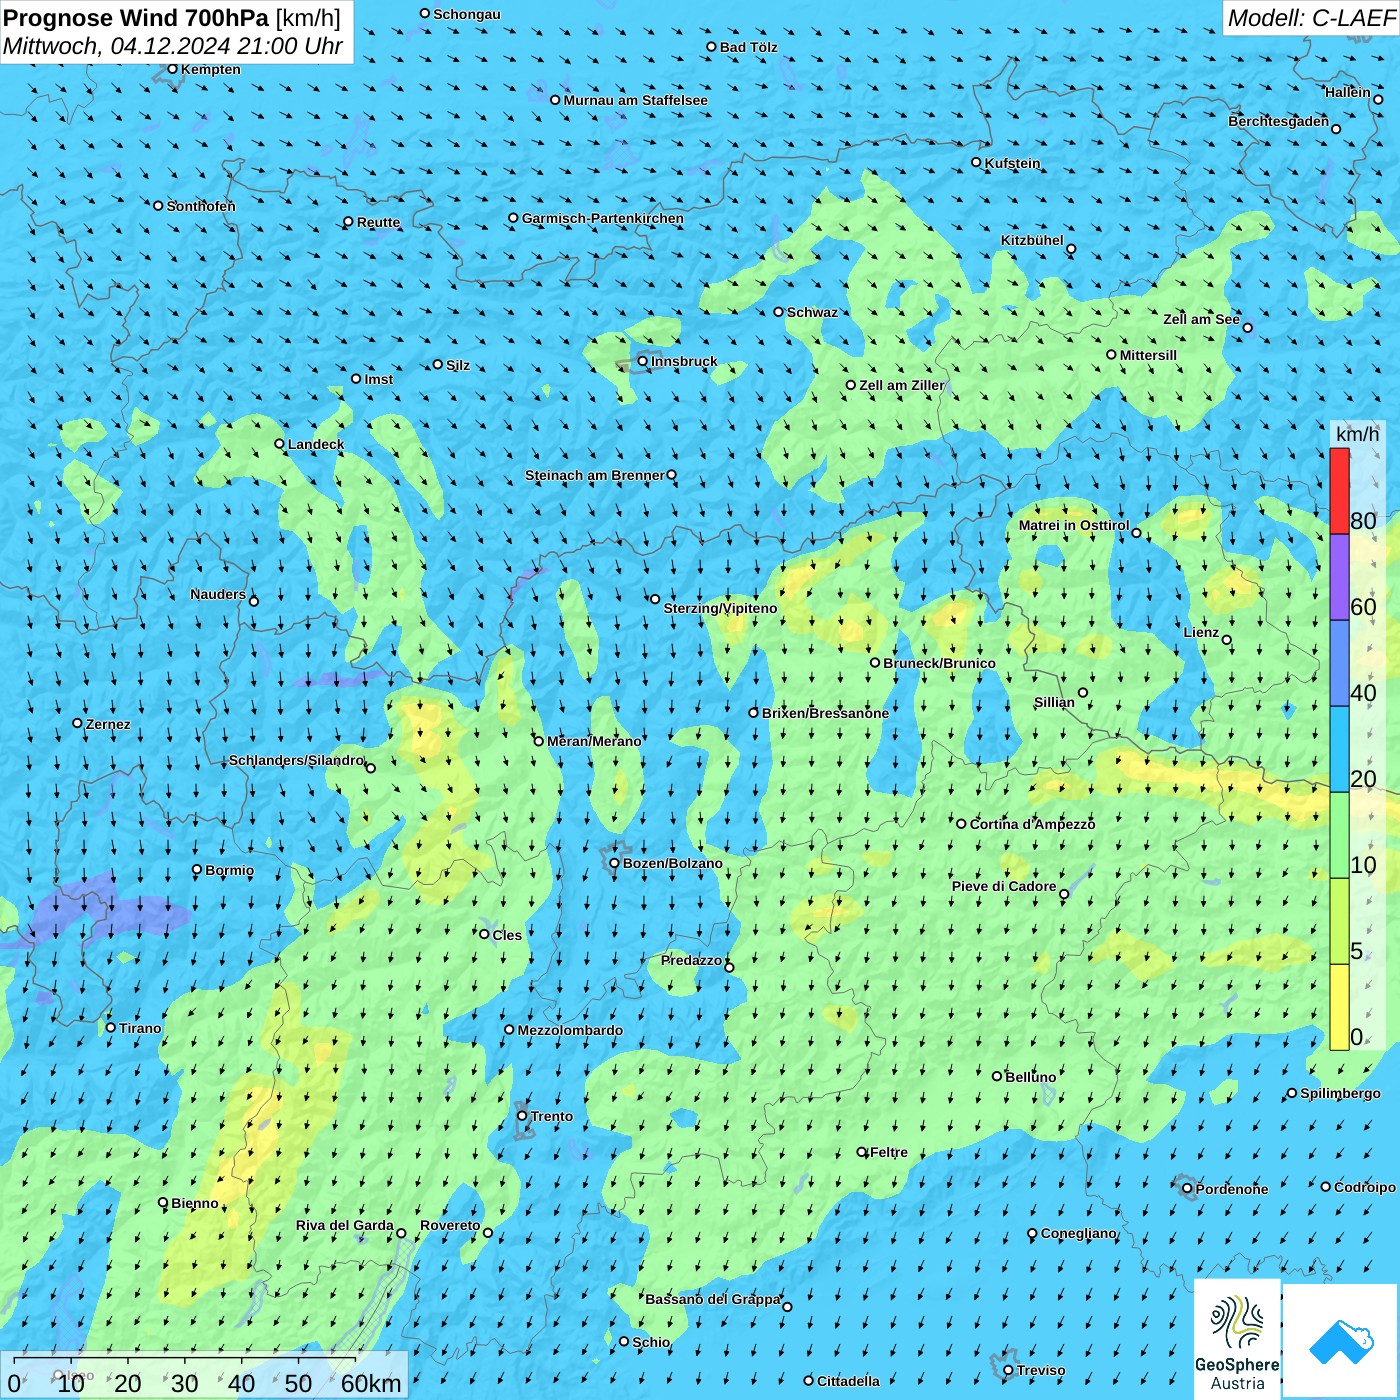Click the 'Modell: C-LAEF' label
The image size is (1400, 1400).
(x=1311, y=18)
